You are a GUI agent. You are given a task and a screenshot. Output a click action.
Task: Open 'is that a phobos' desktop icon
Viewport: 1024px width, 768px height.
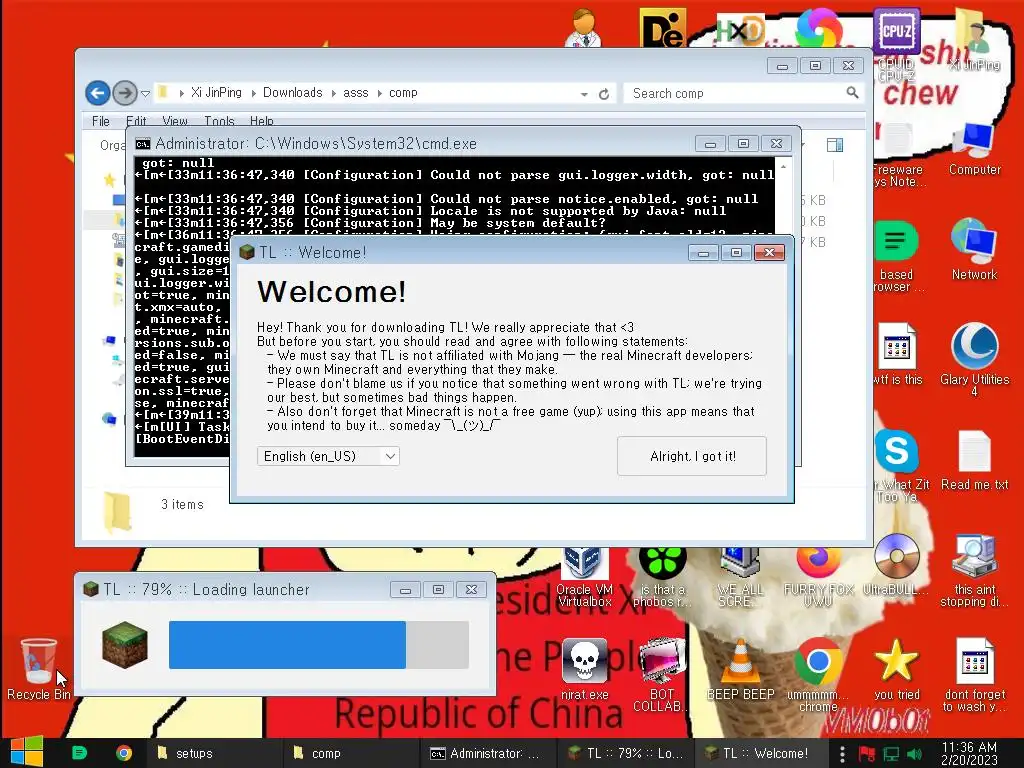(662, 577)
